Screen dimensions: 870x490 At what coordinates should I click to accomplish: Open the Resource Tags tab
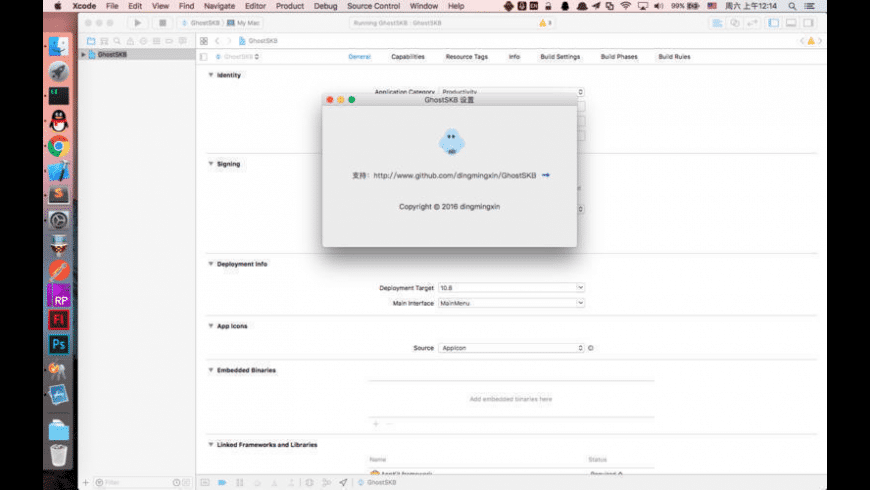[467, 57]
